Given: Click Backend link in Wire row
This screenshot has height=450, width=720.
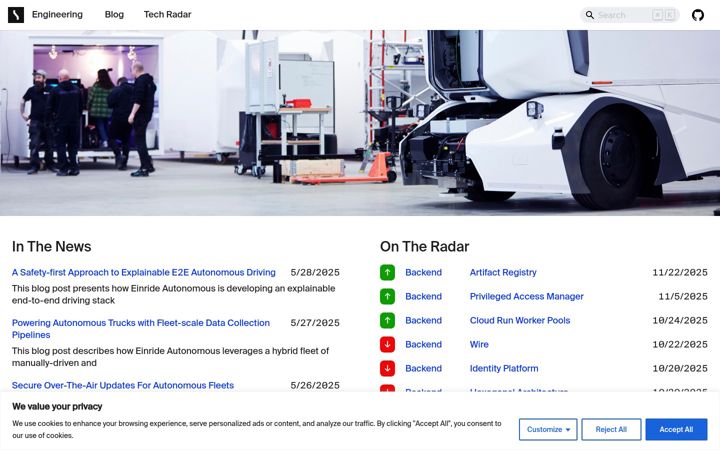Looking at the screenshot, I should coord(423,344).
